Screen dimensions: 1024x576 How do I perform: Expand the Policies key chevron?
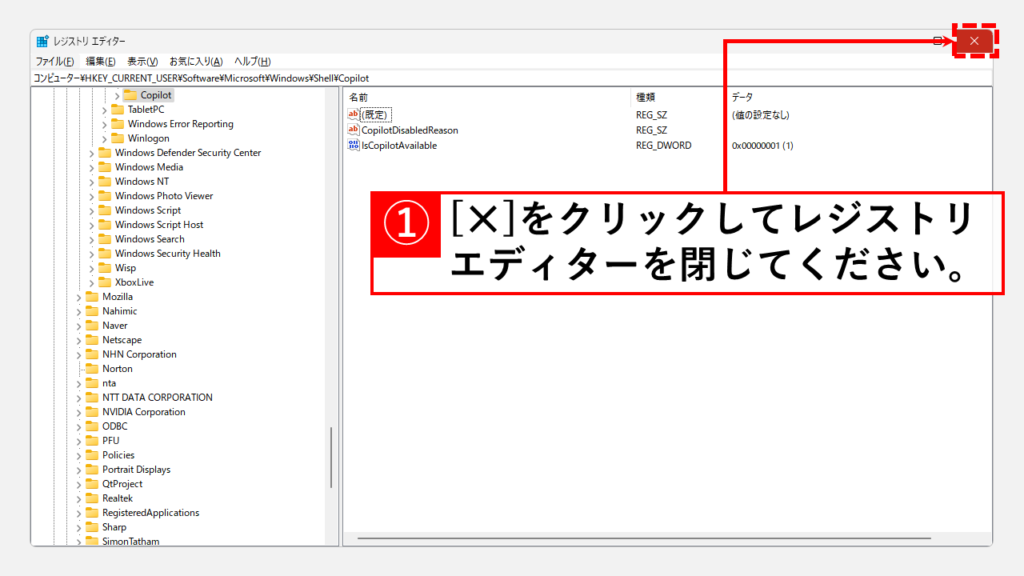pyautogui.click(x=79, y=455)
